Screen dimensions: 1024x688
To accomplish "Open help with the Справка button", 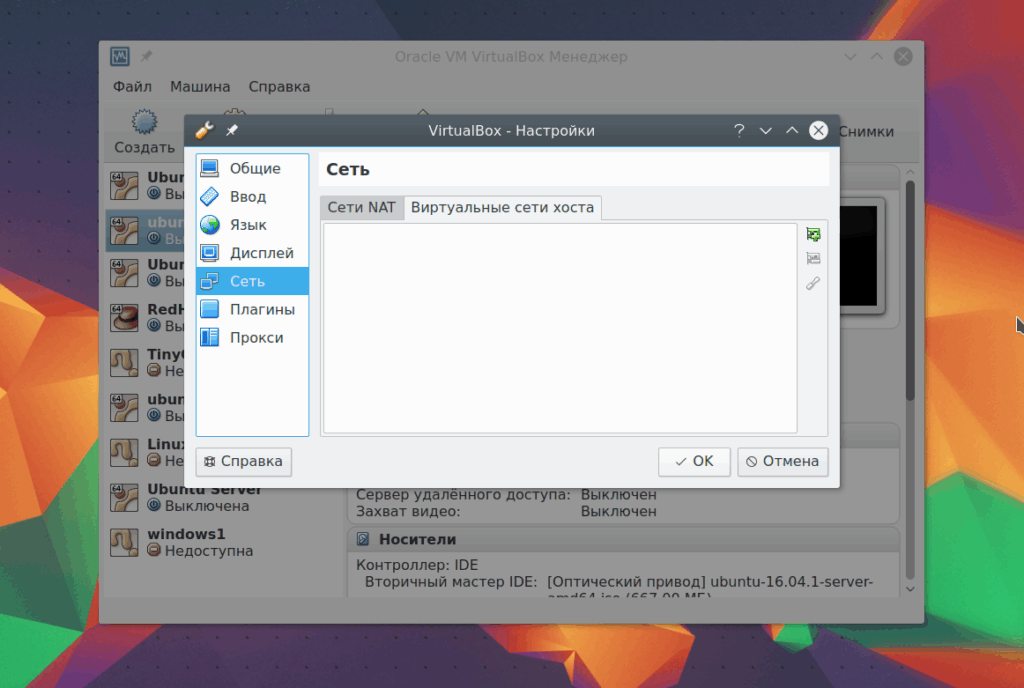I will [x=244, y=461].
